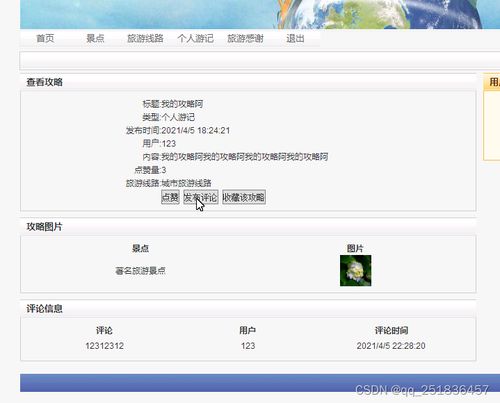Open 旅游线路 in the navigation bar
This screenshot has width=500, height=403.
pyautogui.click(x=145, y=38)
